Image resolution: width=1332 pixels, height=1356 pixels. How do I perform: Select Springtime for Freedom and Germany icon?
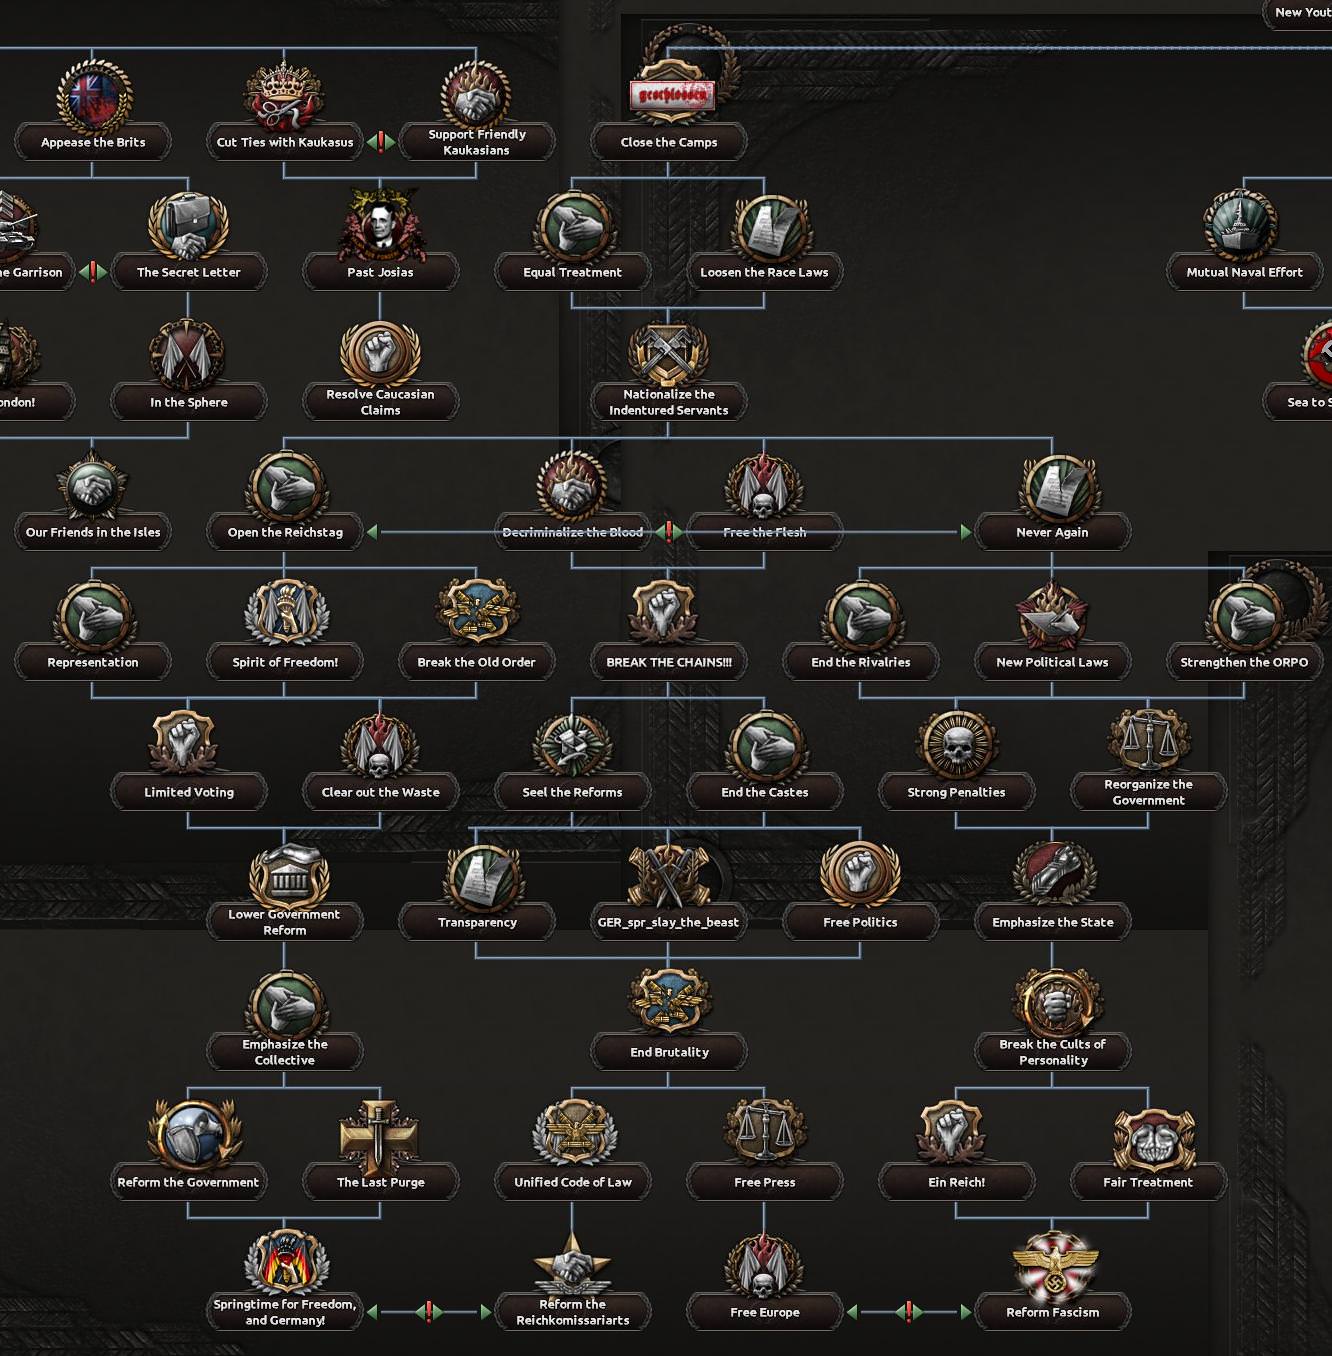pos(287,1263)
